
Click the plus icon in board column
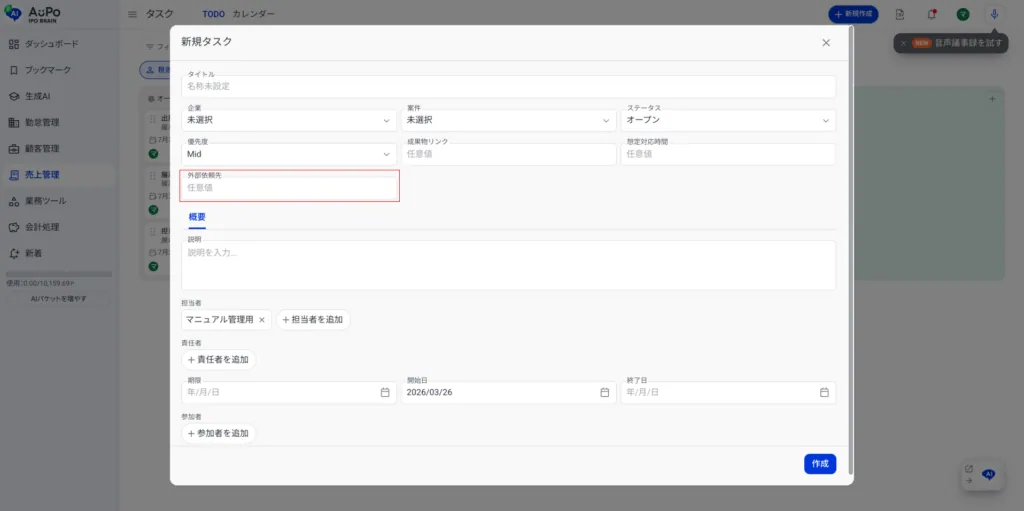[x=993, y=99]
